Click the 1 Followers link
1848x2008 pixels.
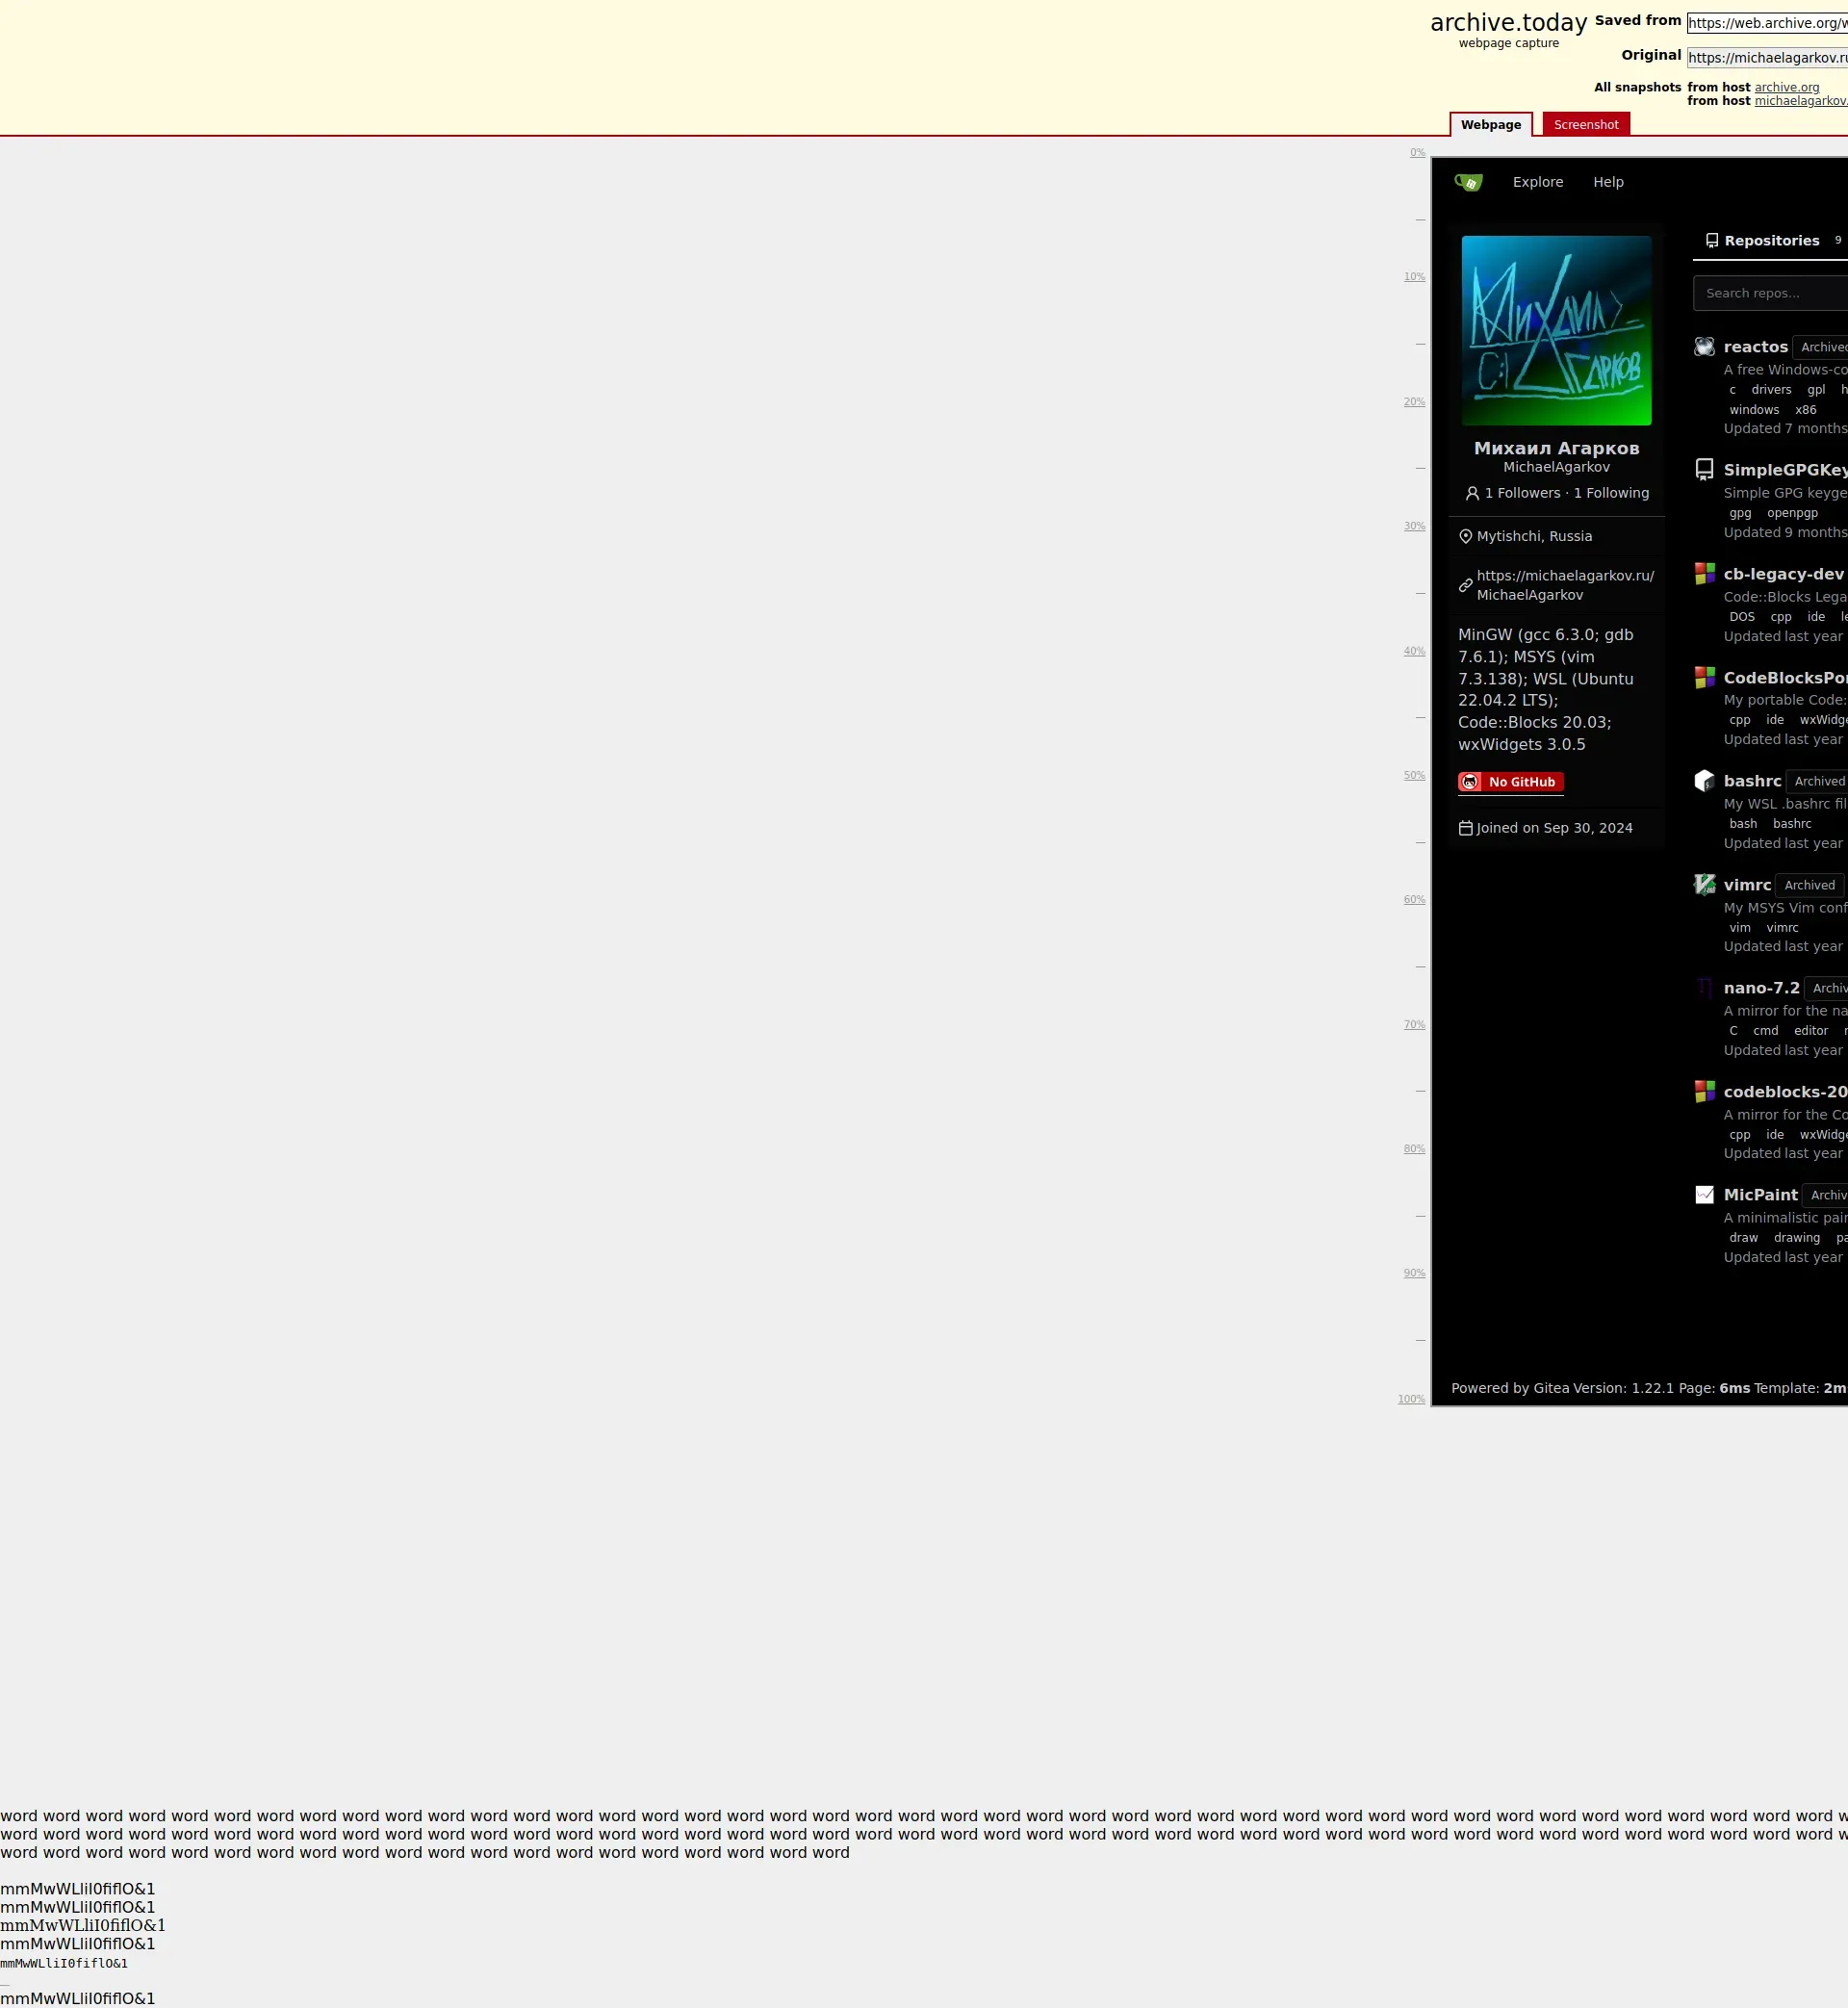(1521, 493)
